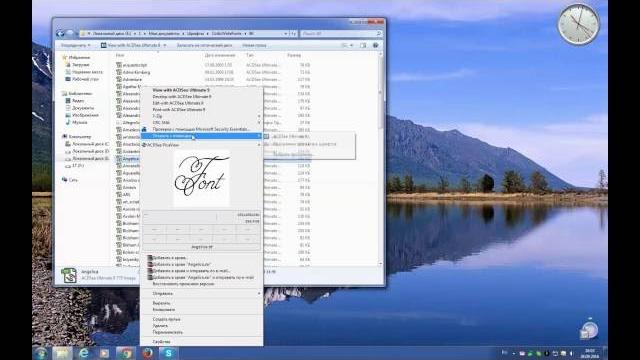Image resolution: width=640 pixels, height=360 pixels.
Task: Choose View with ACDSee Ultimate 8 in context menu
Action: [x=201, y=90]
